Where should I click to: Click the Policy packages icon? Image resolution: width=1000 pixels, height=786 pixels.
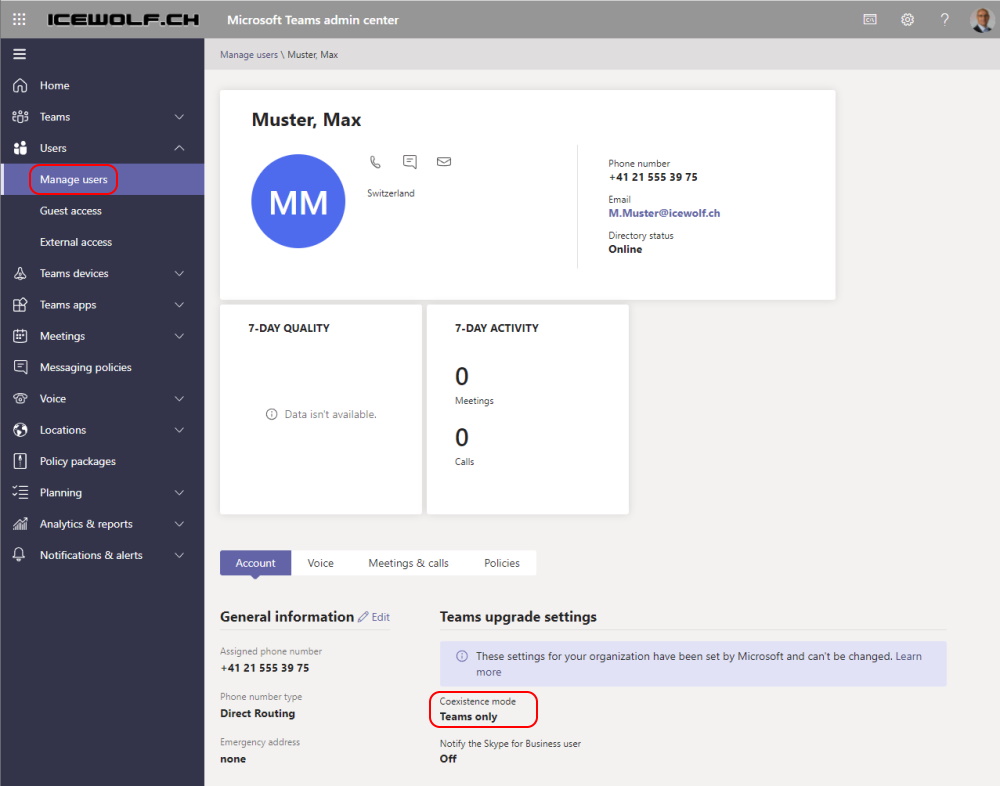pyautogui.click(x=20, y=461)
